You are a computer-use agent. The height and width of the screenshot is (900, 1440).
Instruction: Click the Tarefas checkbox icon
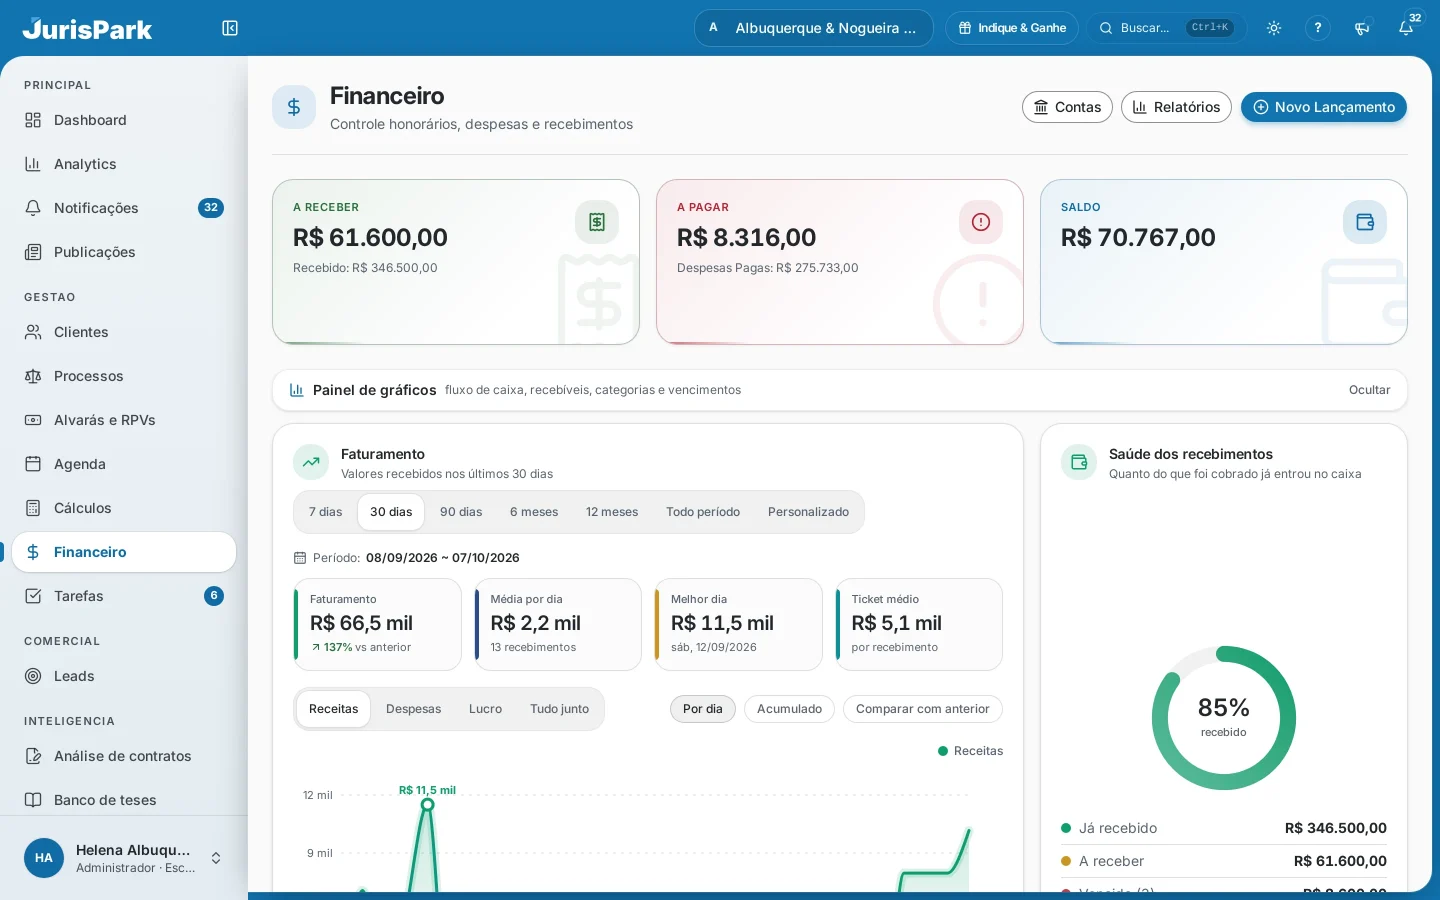tap(33, 596)
